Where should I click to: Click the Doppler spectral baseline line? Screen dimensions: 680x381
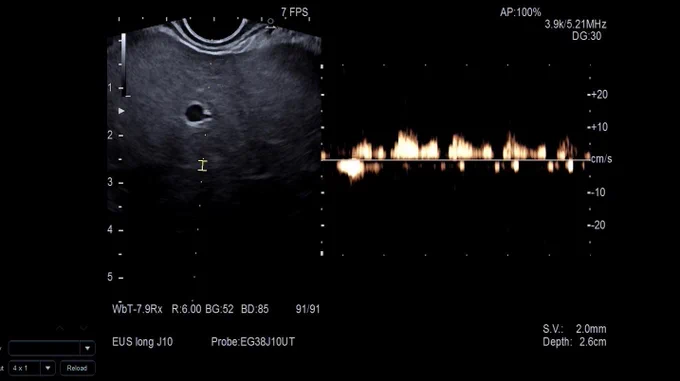coord(455,160)
